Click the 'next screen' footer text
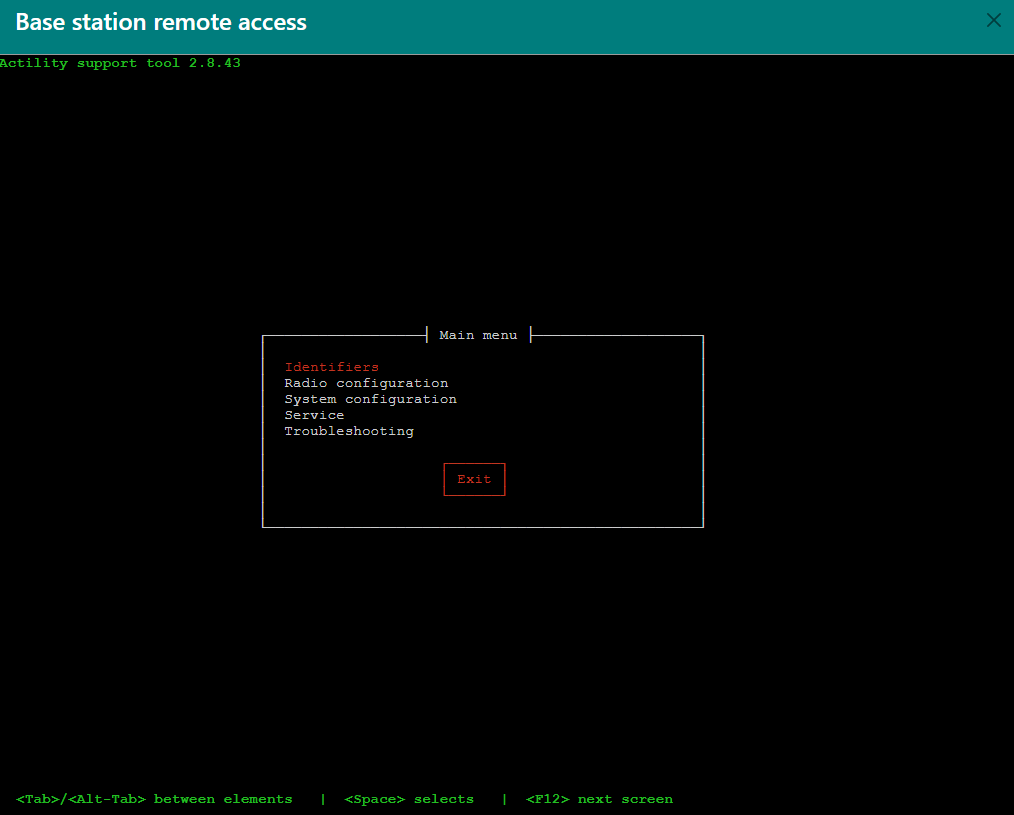The image size is (1014, 815). tap(625, 799)
